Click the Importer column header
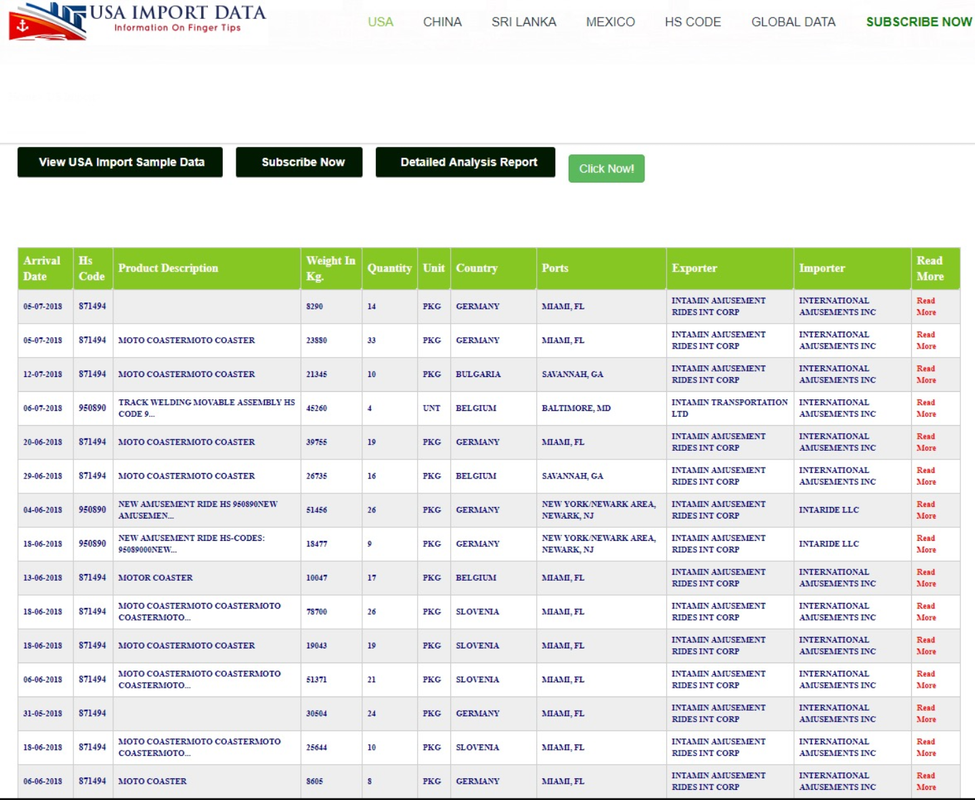Image resolution: width=975 pixels, height=800 pixels. point(853,269)
